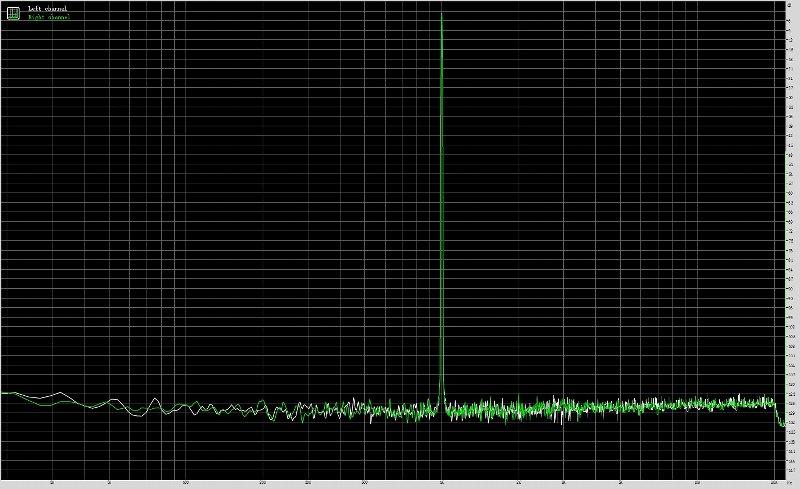Click the topmost value on the dB scale

790,4
